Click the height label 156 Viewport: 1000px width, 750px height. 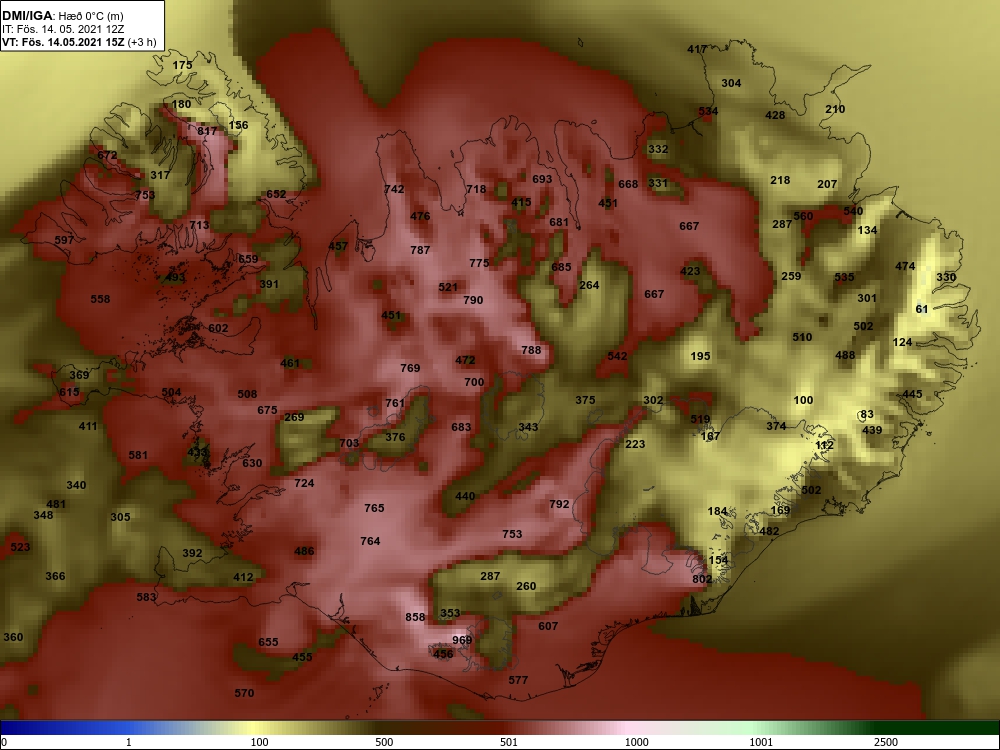pos(239,125)
